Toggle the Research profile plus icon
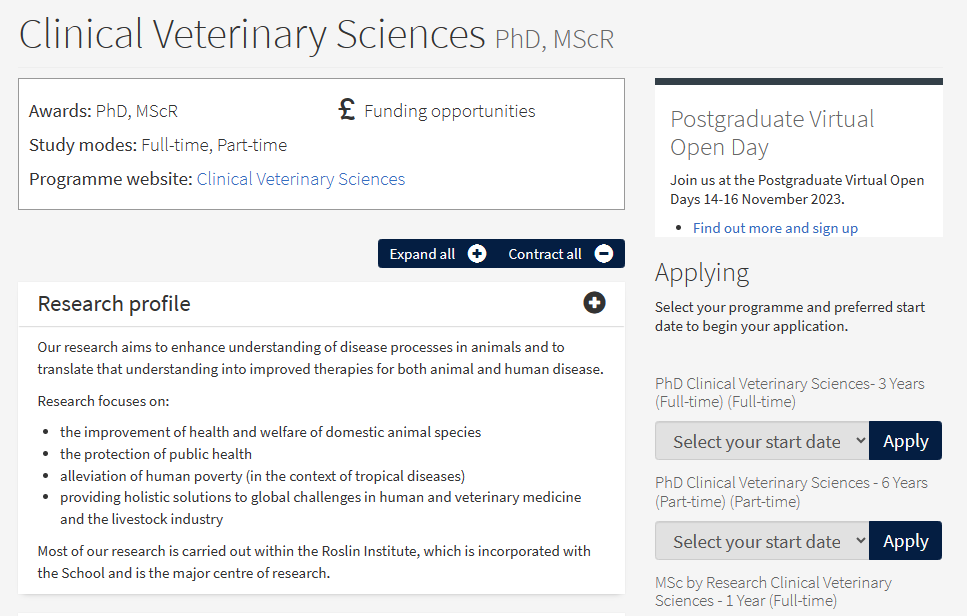This screenshot has height=616, width=967. (595, 303)
